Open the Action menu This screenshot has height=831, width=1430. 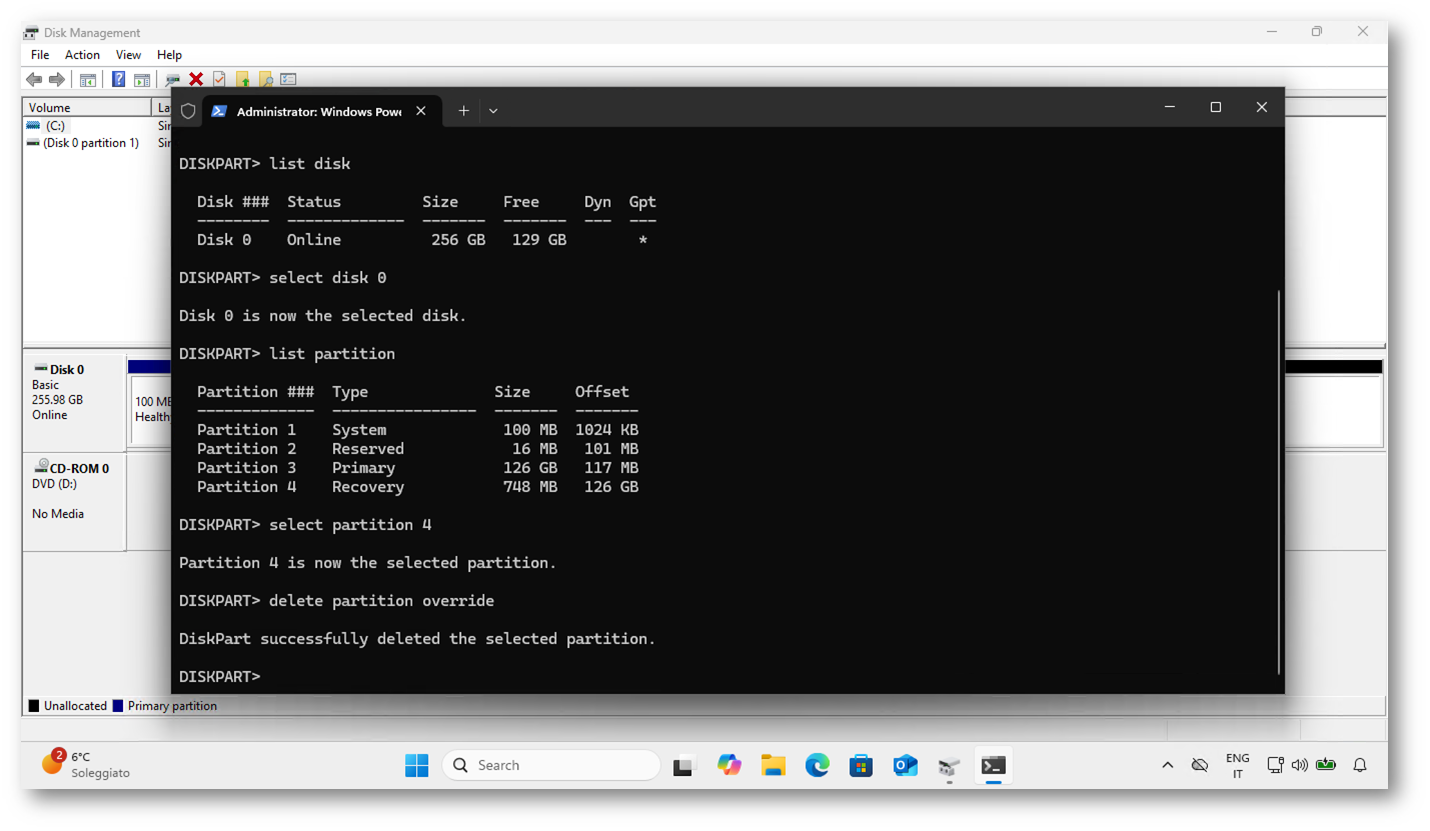coord(82,55)
